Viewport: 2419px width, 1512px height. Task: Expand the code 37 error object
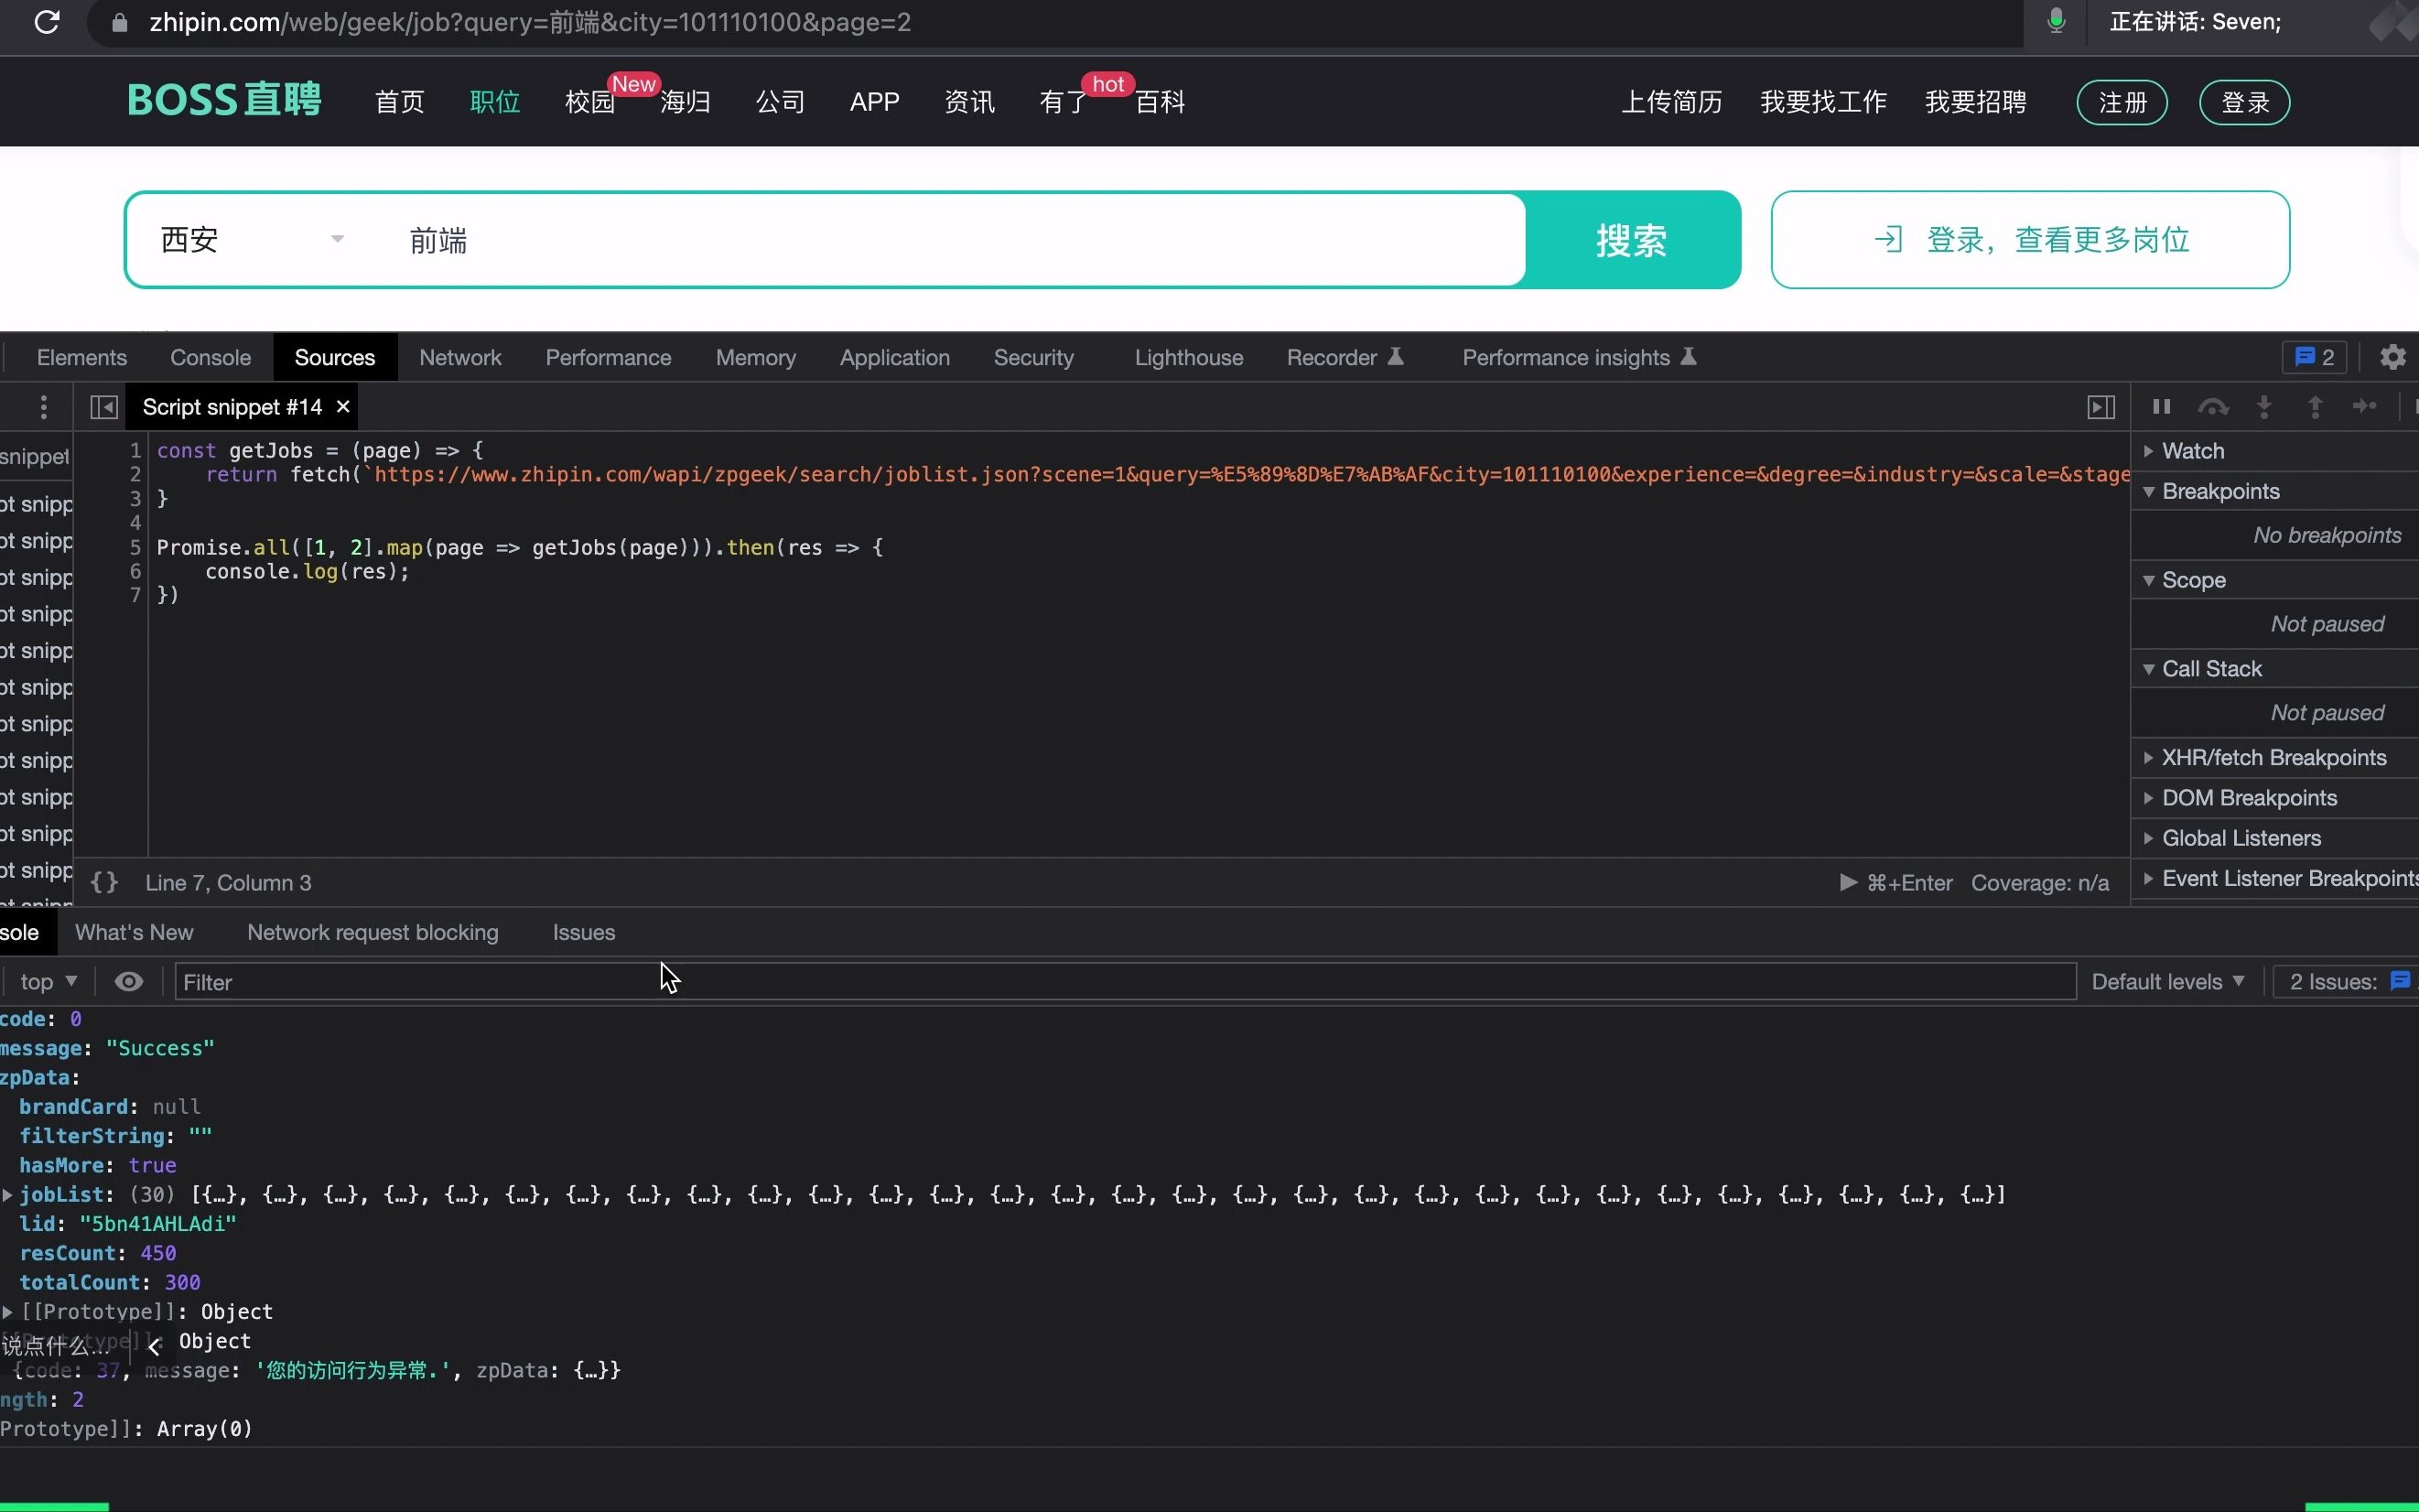pos(316,1370)
